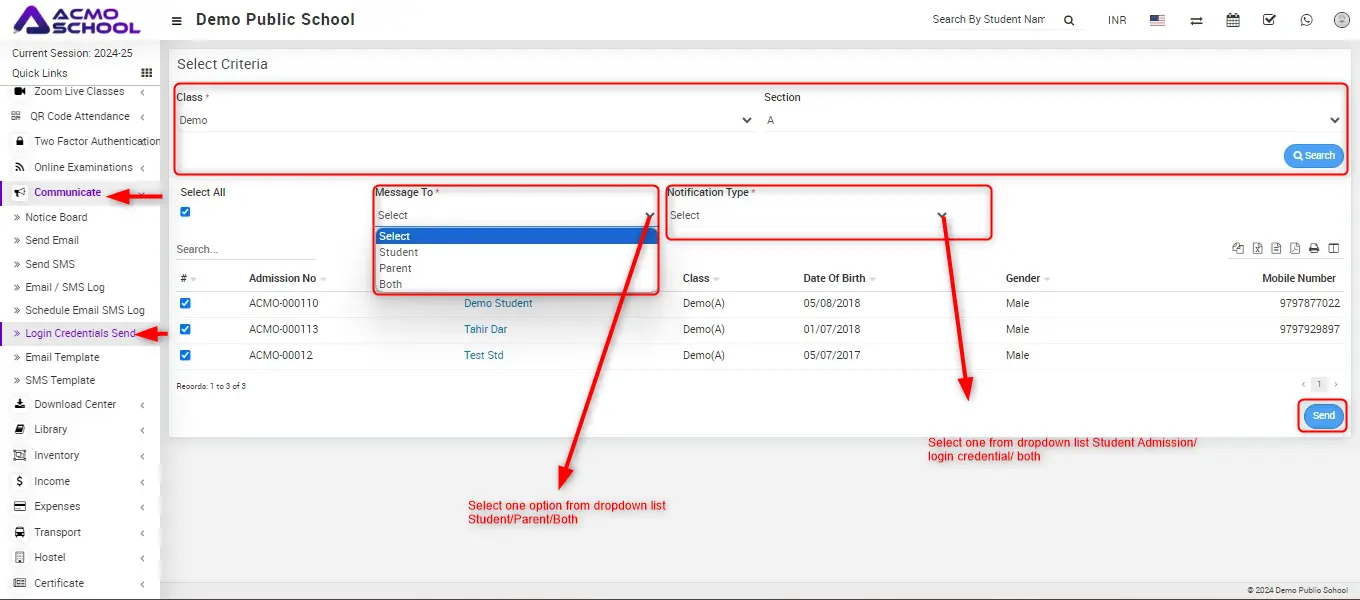Open column visibility icon
The image size is (1360, 600).
click(x=1333, y=249)
